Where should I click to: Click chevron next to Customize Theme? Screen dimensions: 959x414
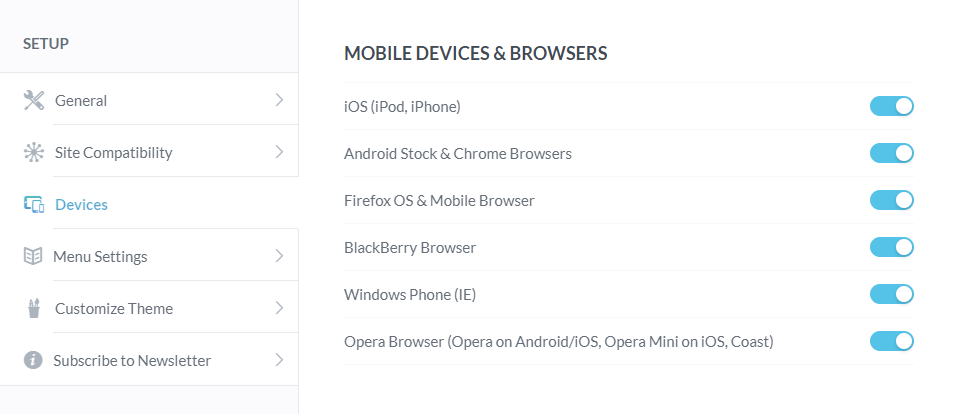280,308
